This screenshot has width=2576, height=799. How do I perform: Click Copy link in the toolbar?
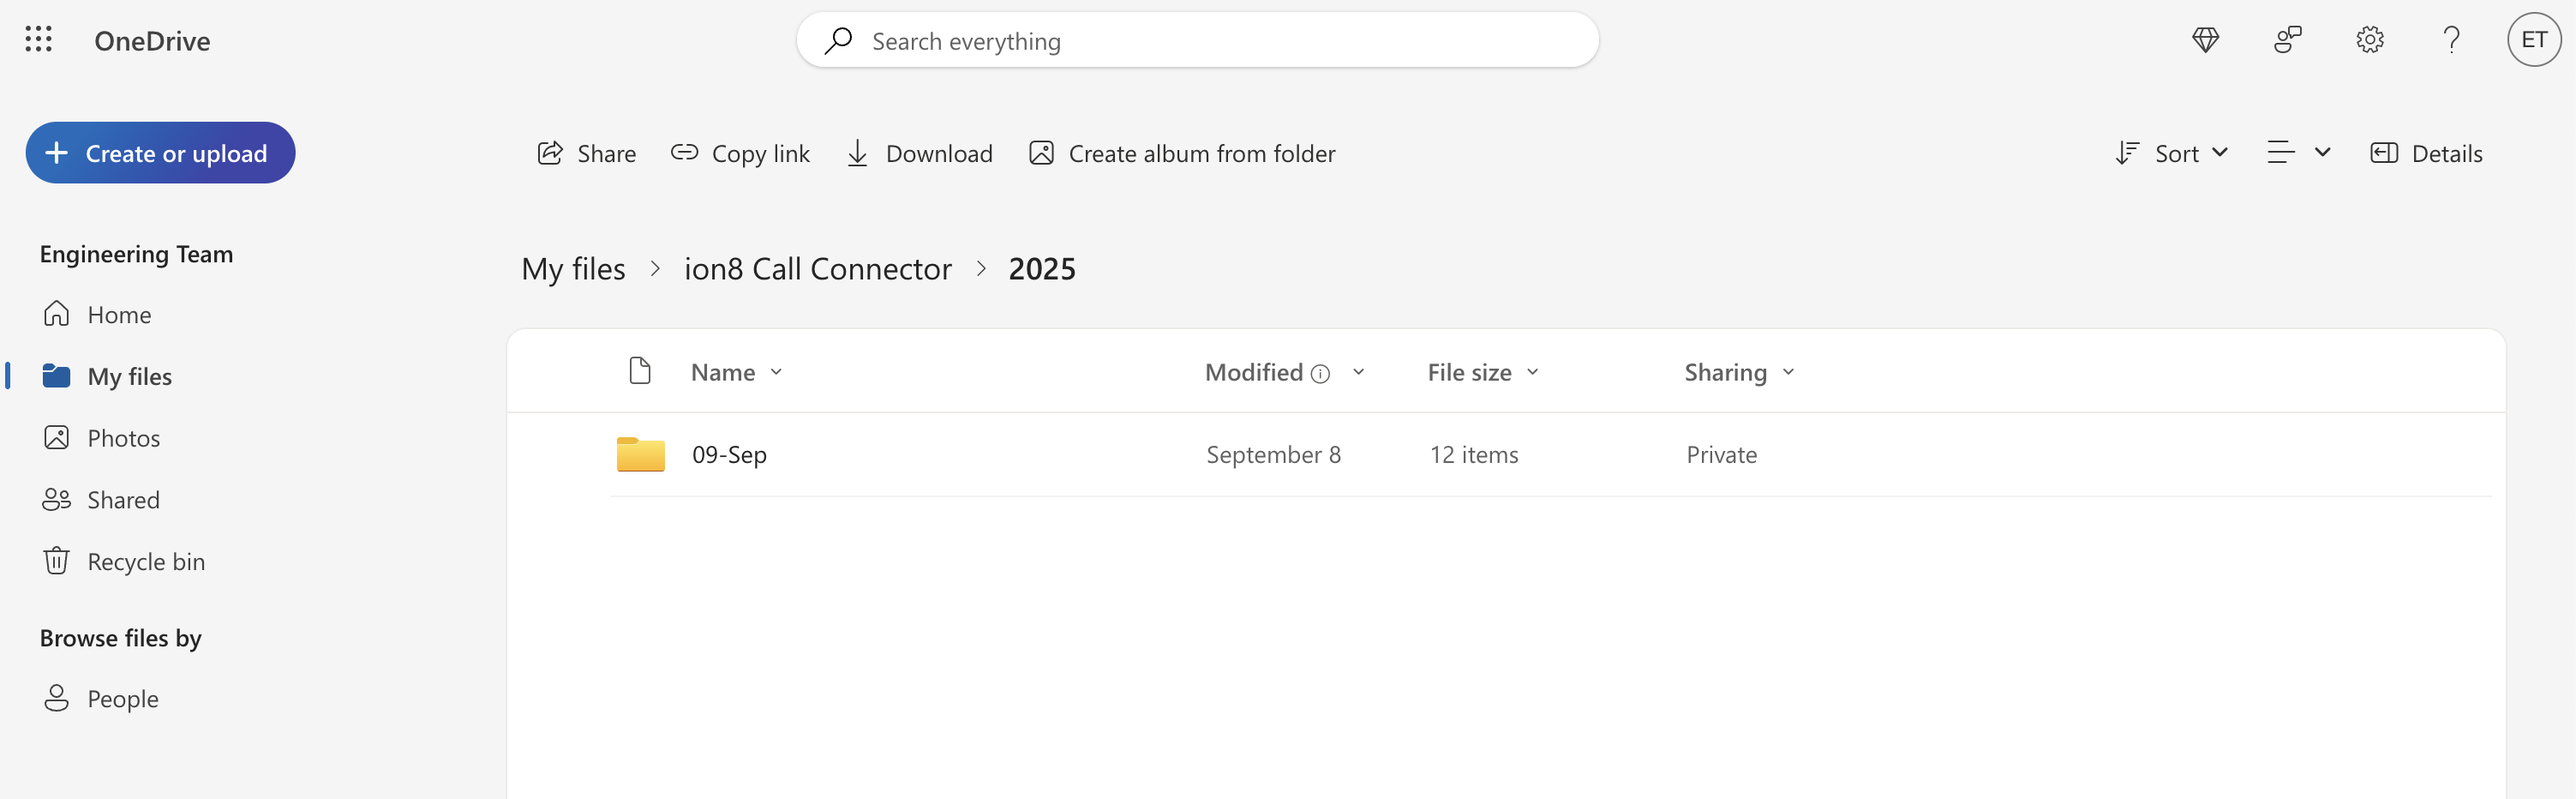(740, 153)
